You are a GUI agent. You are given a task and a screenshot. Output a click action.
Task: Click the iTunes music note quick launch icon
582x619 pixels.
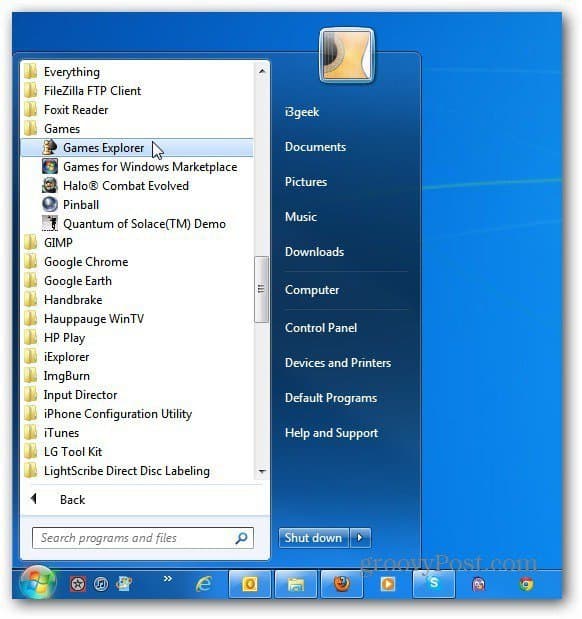[x=101, y=583]
